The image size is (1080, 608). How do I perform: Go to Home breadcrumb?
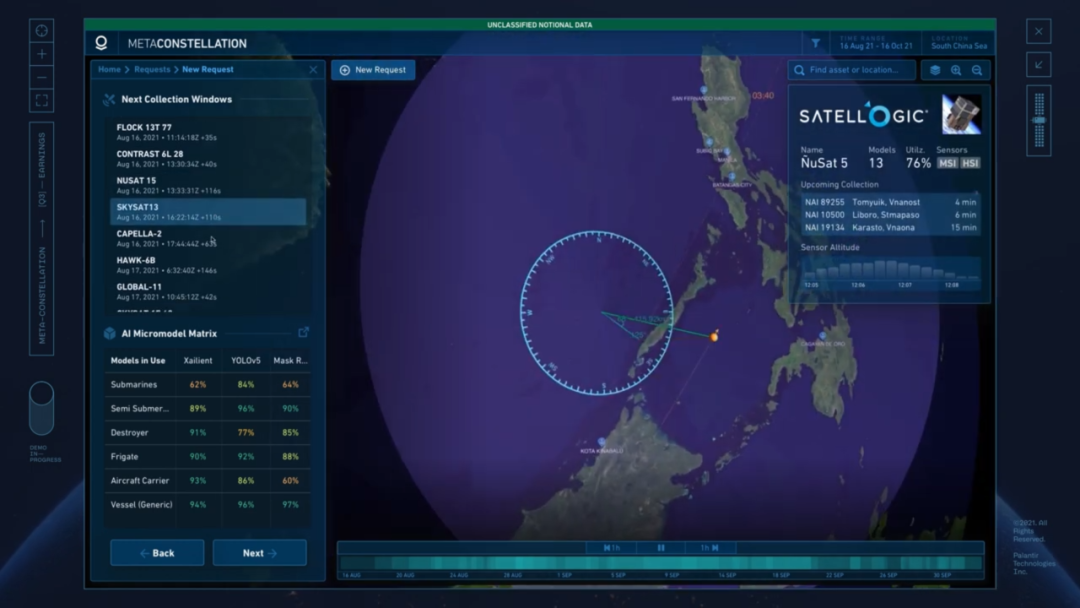(x=109, y=70)
